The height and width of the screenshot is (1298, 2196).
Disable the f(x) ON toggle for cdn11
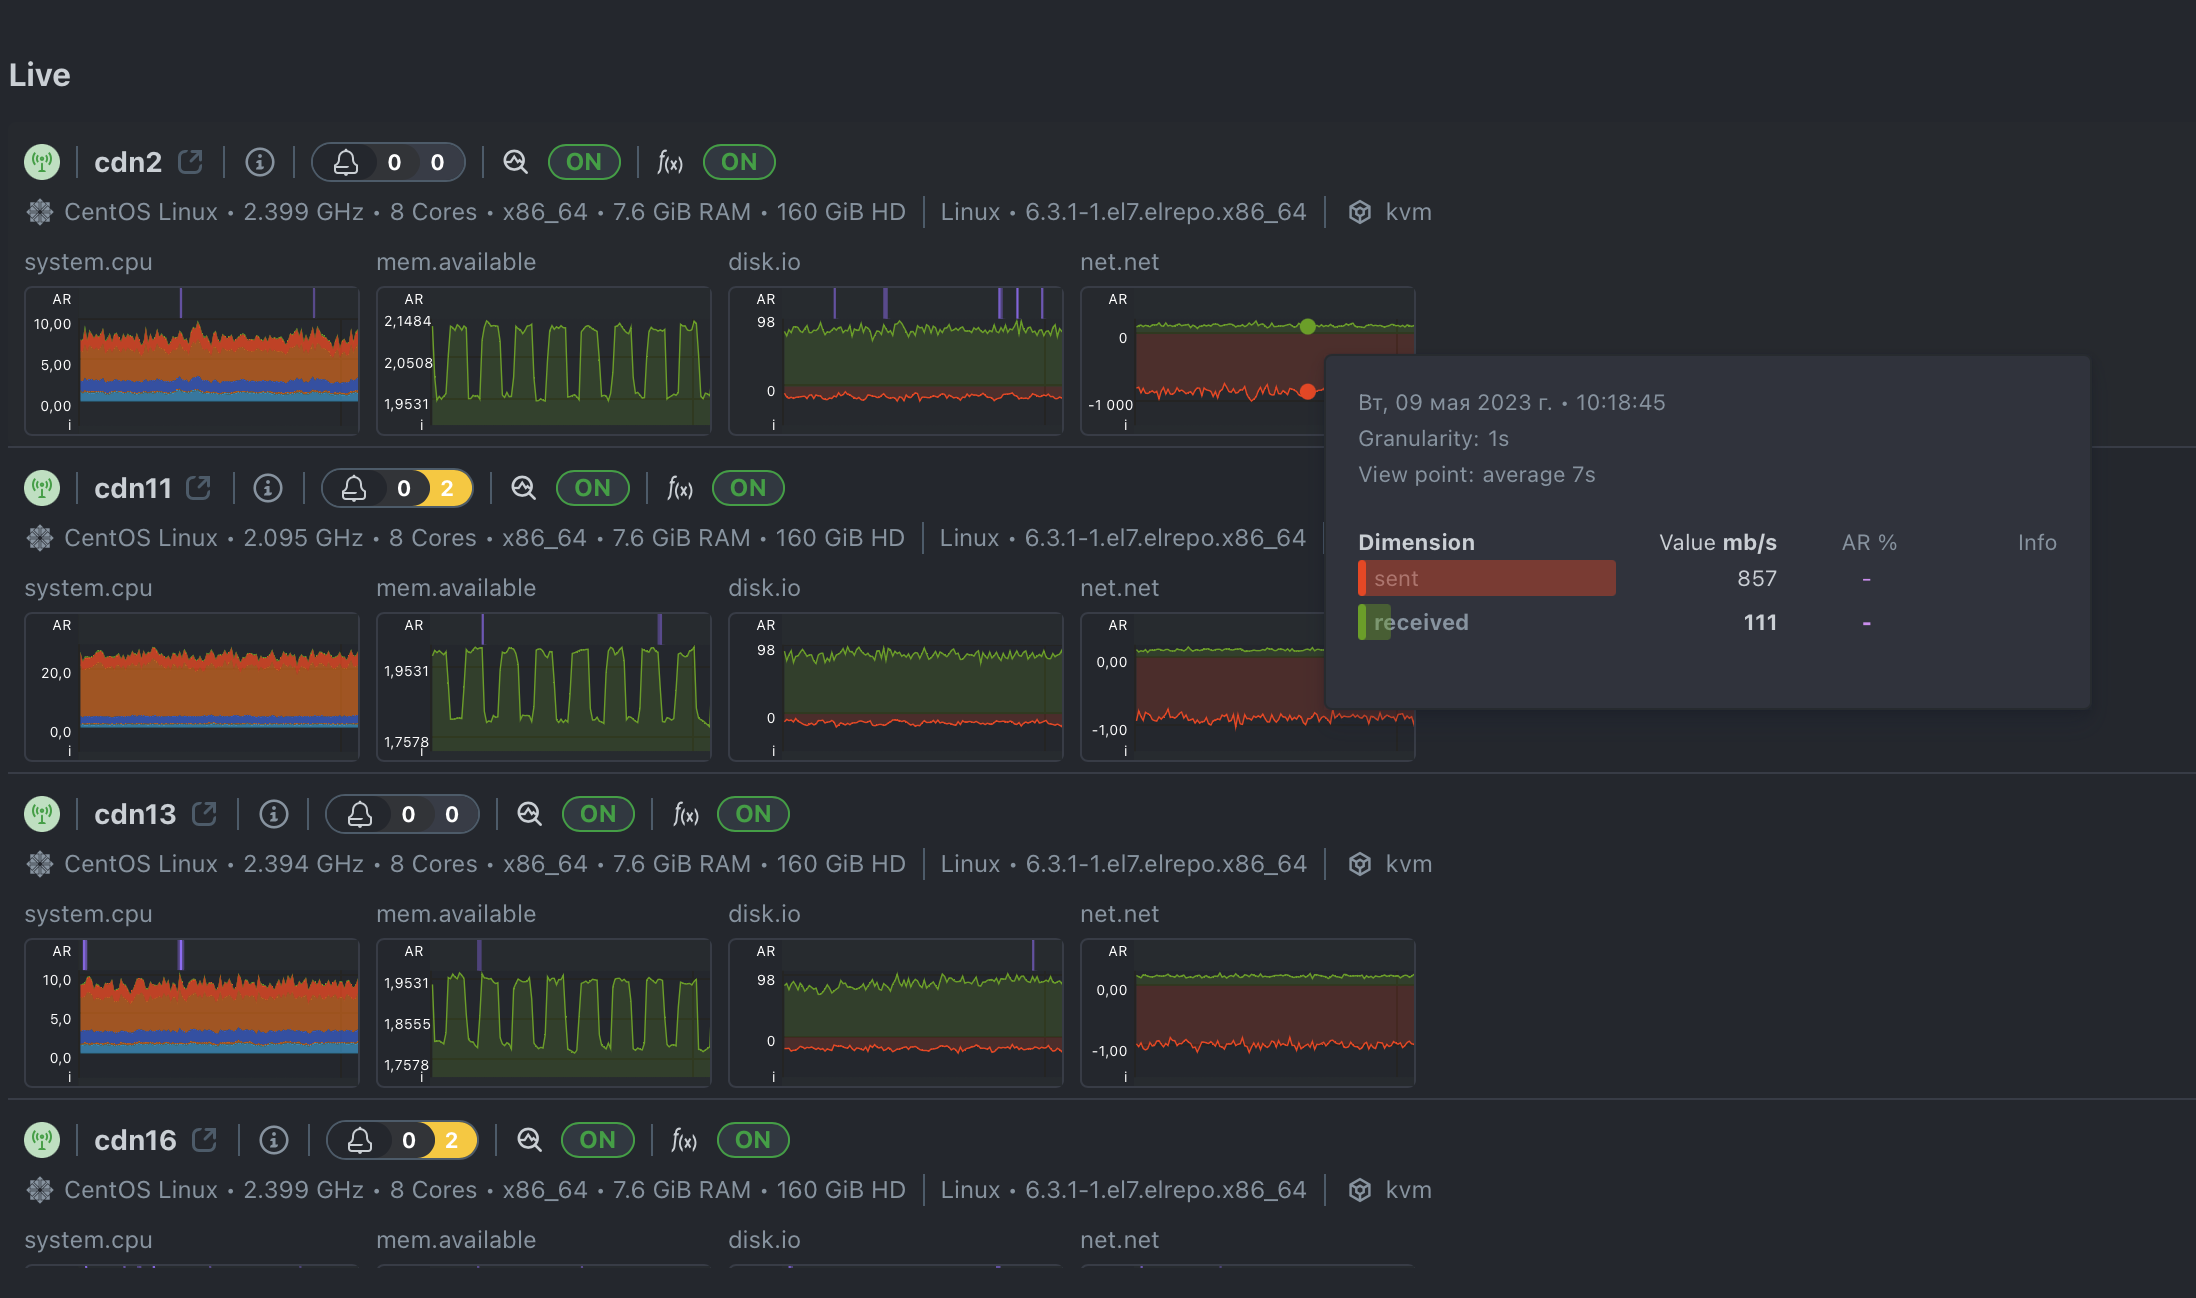coord(747,488)
